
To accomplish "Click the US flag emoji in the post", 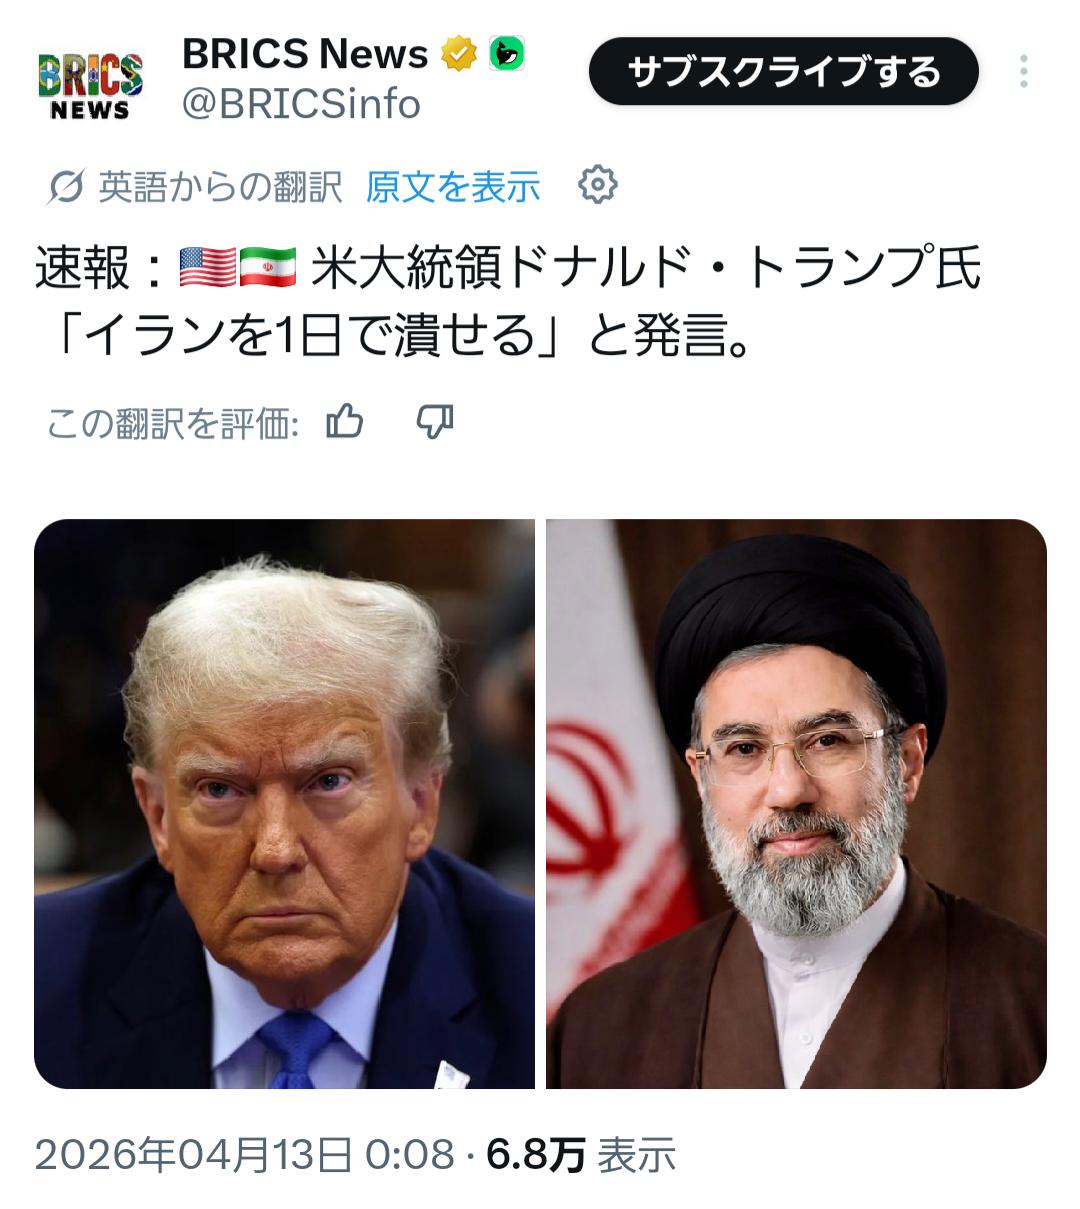I will coord(208,267).
